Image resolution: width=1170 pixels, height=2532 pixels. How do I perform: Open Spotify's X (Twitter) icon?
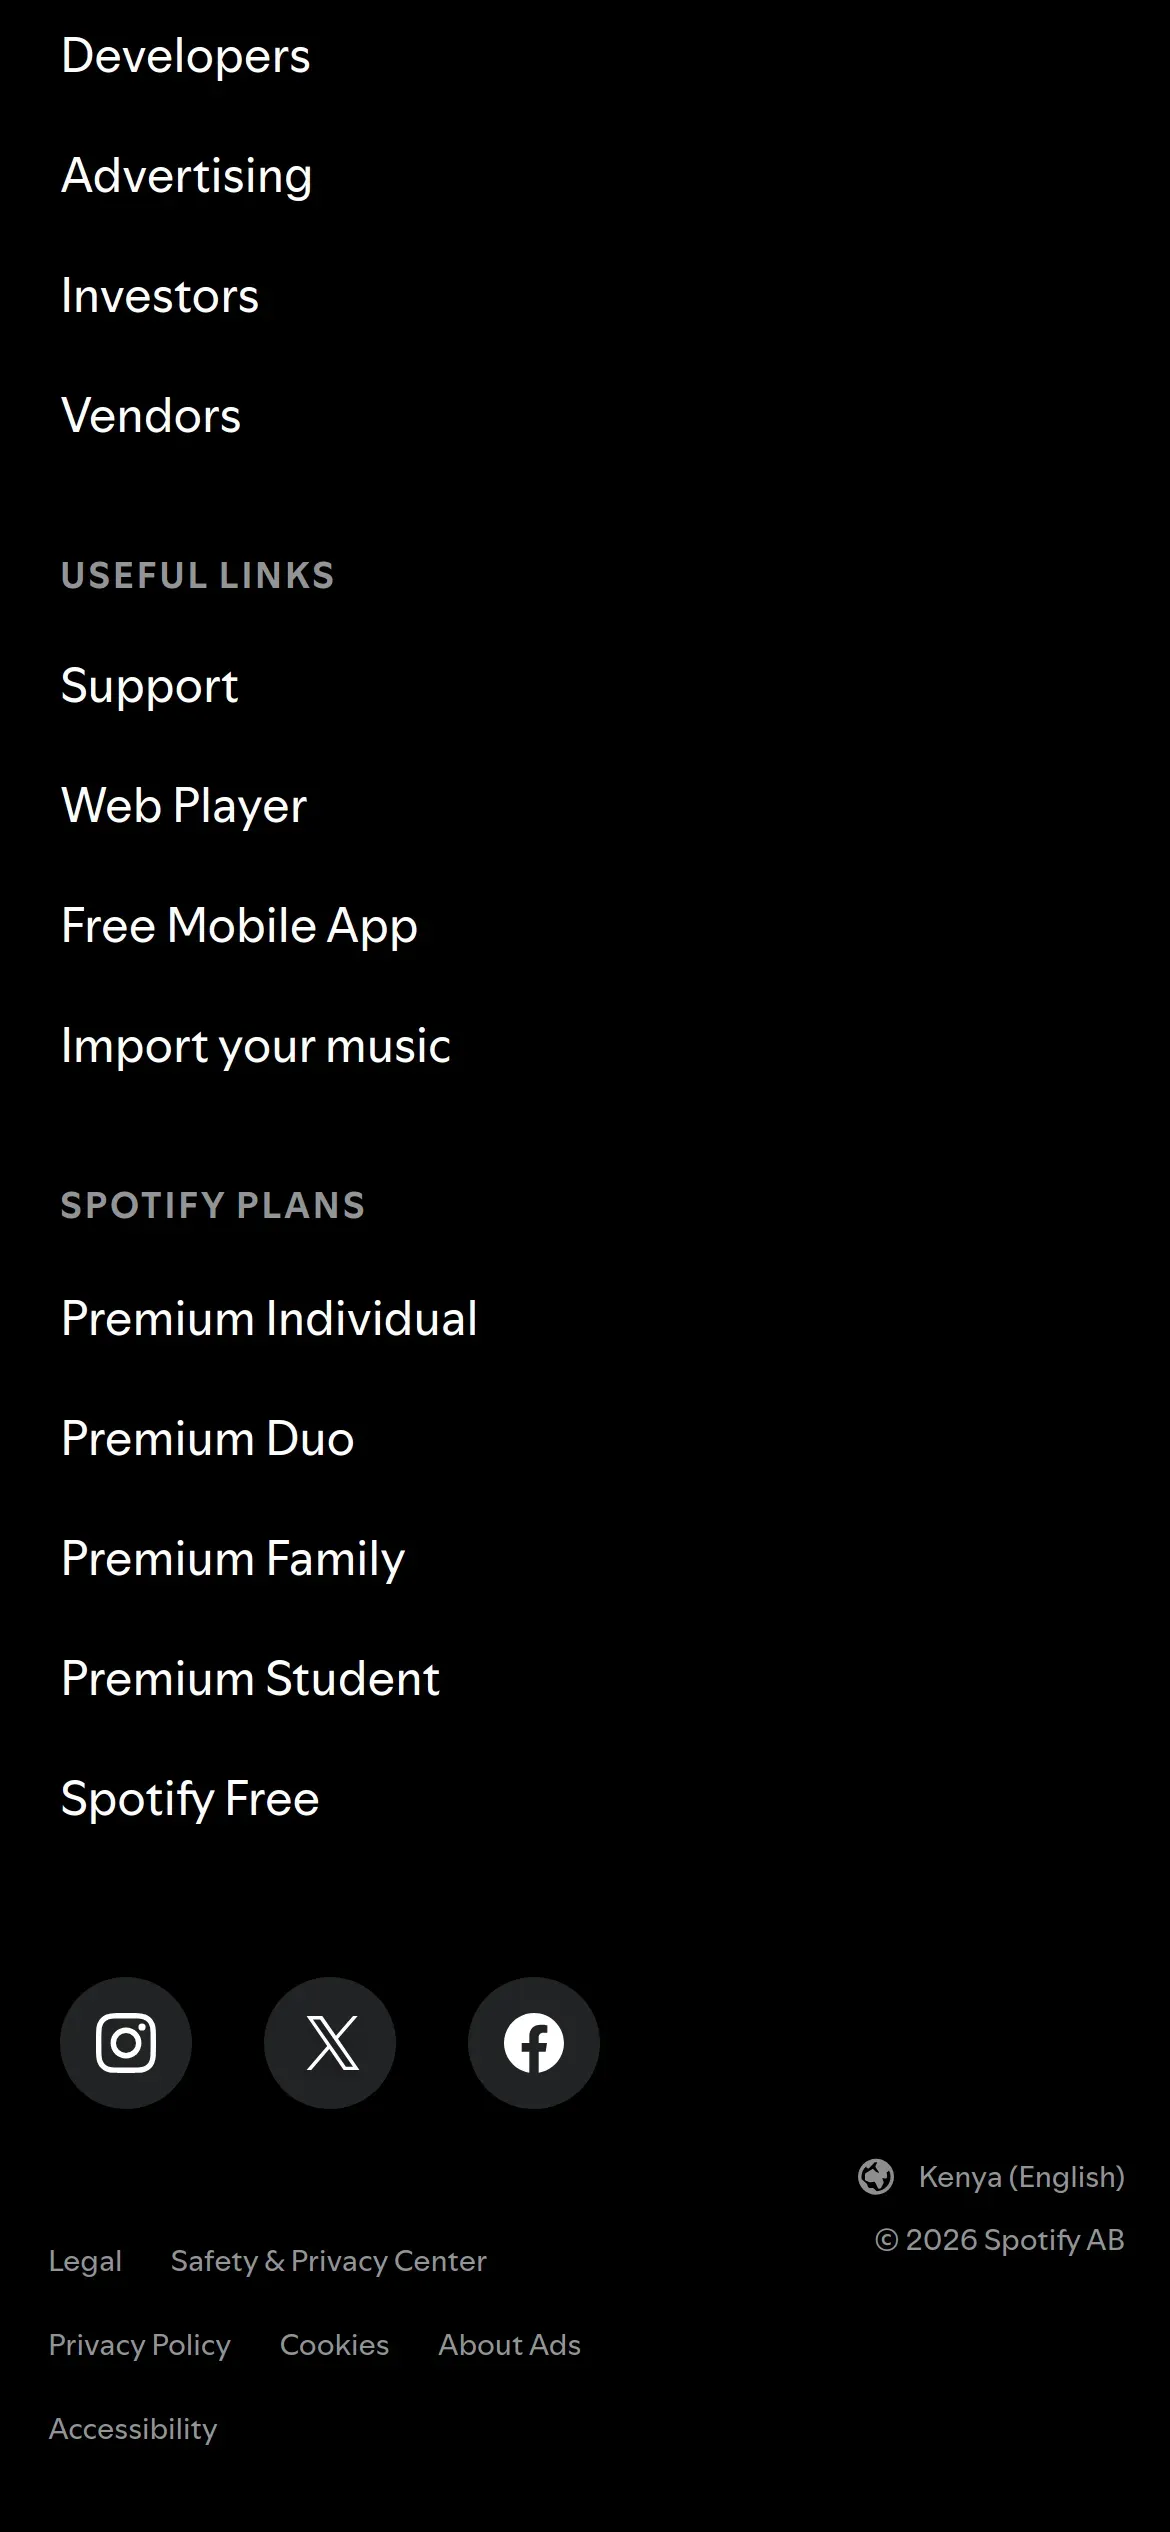coord(330,2043)
